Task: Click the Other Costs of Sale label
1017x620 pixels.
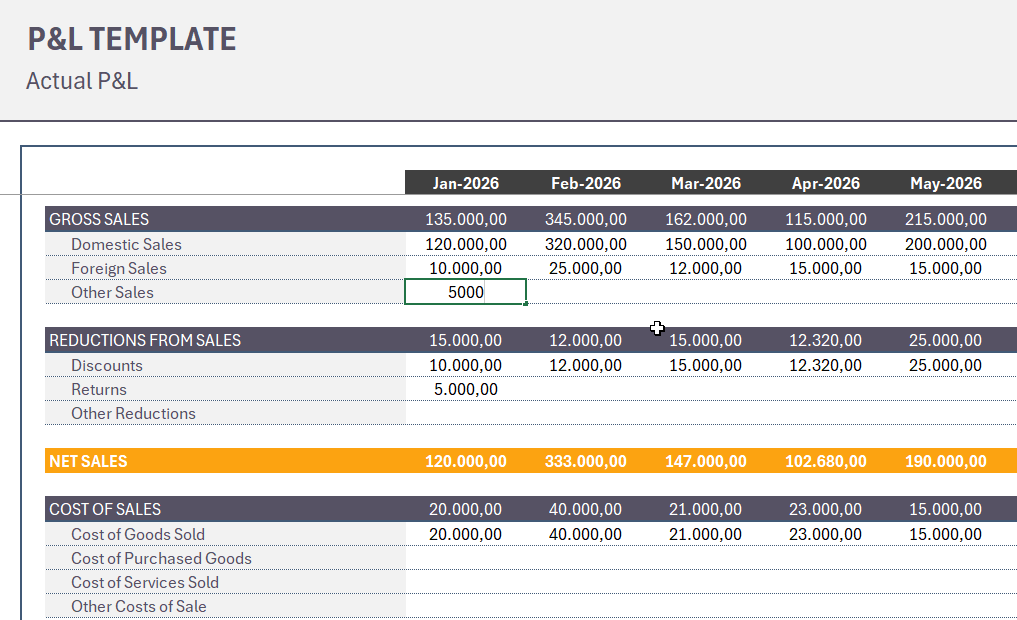Action: coord(139,606)
